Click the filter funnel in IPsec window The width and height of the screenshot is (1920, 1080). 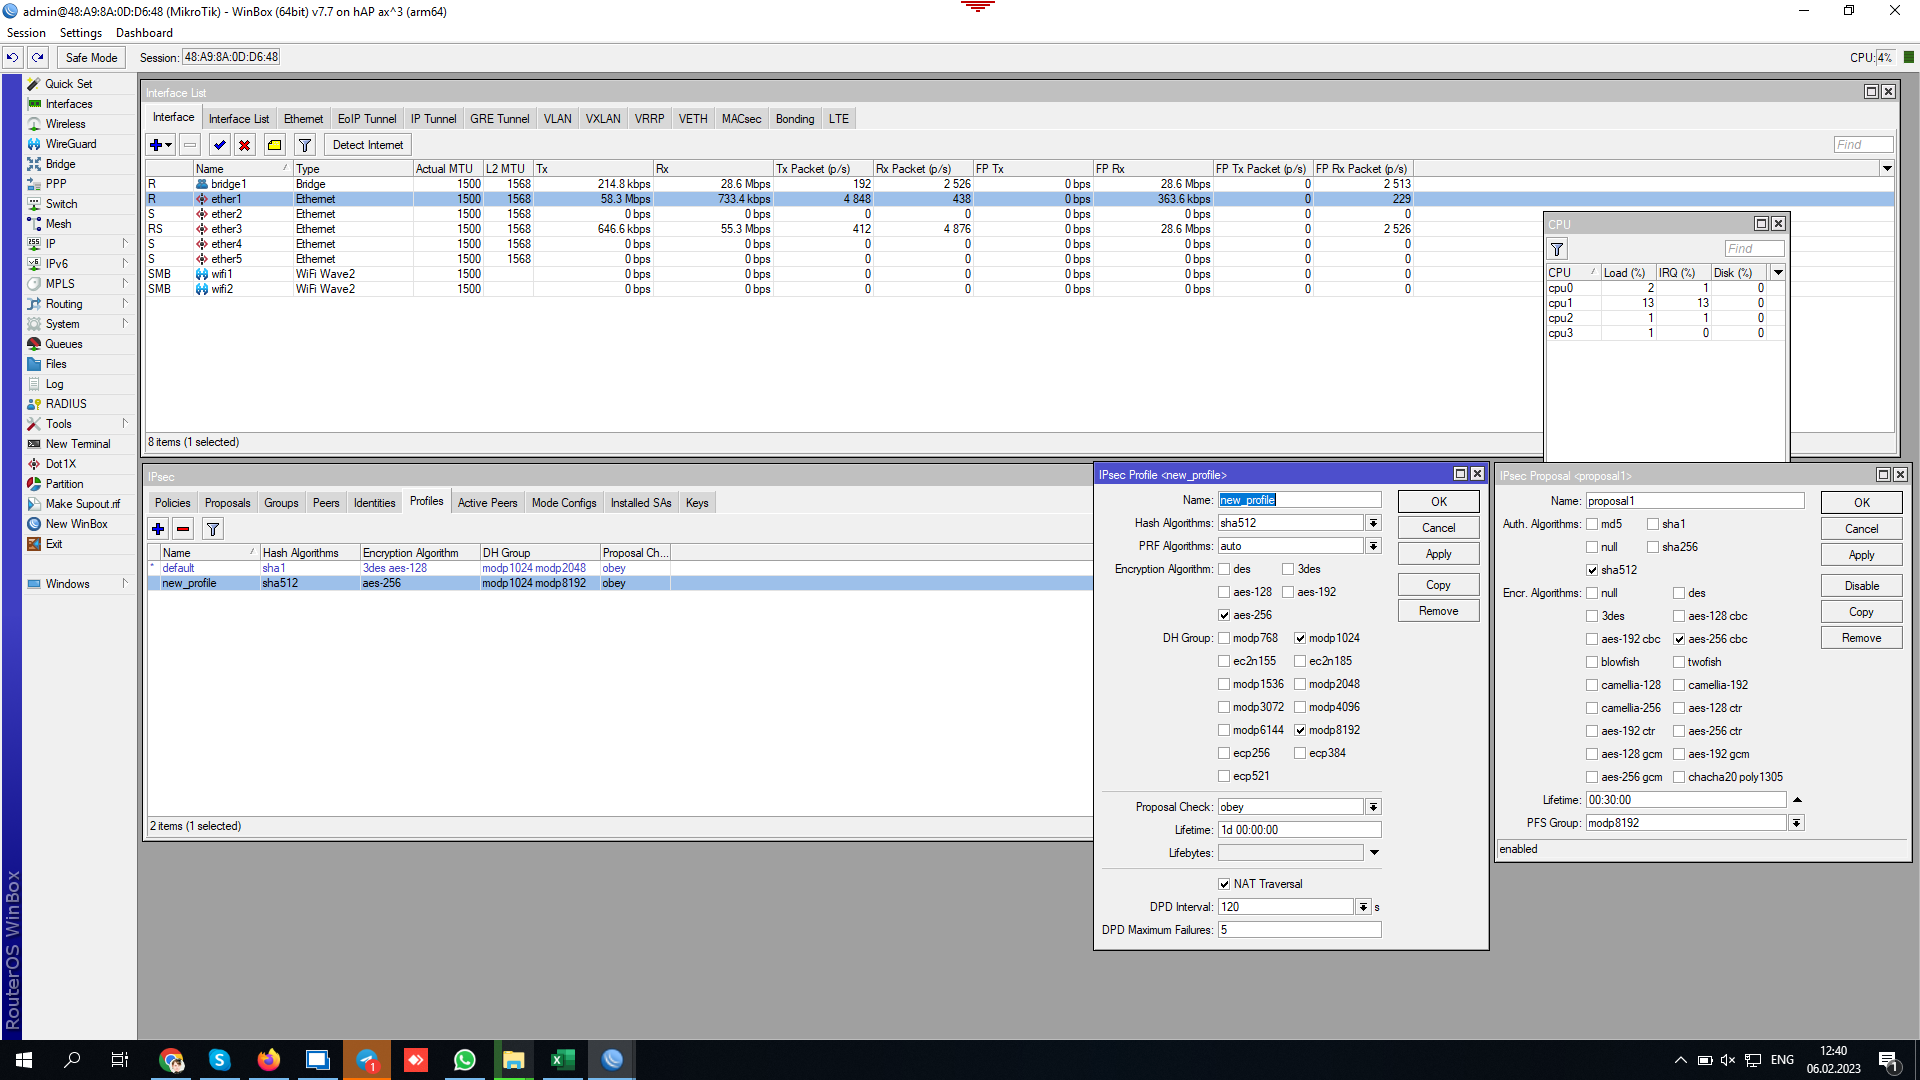[x=213, y=529]
